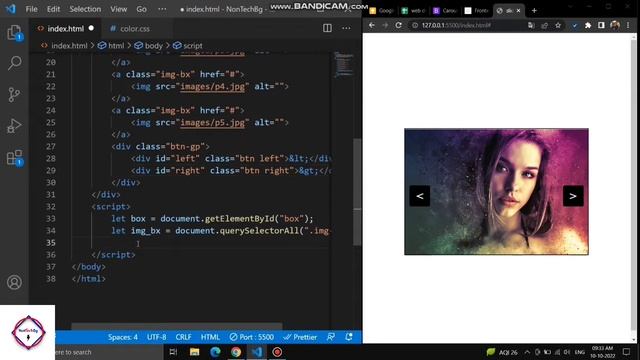Expand hidden menus with ellipsis
The height and width of the screenshot is (360, 640).
click(x=162, y=9)
